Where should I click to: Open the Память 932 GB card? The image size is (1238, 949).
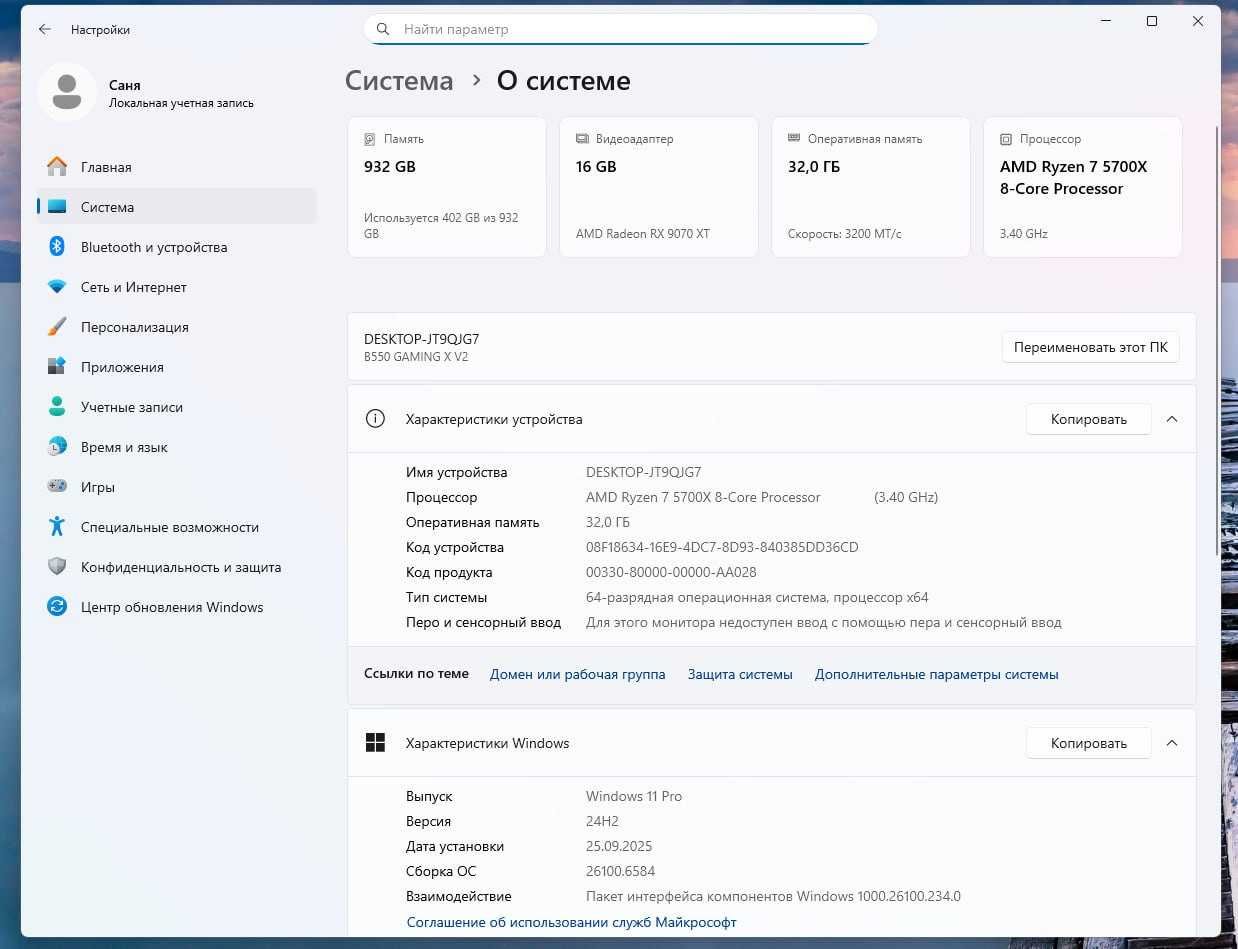[447, 187]
